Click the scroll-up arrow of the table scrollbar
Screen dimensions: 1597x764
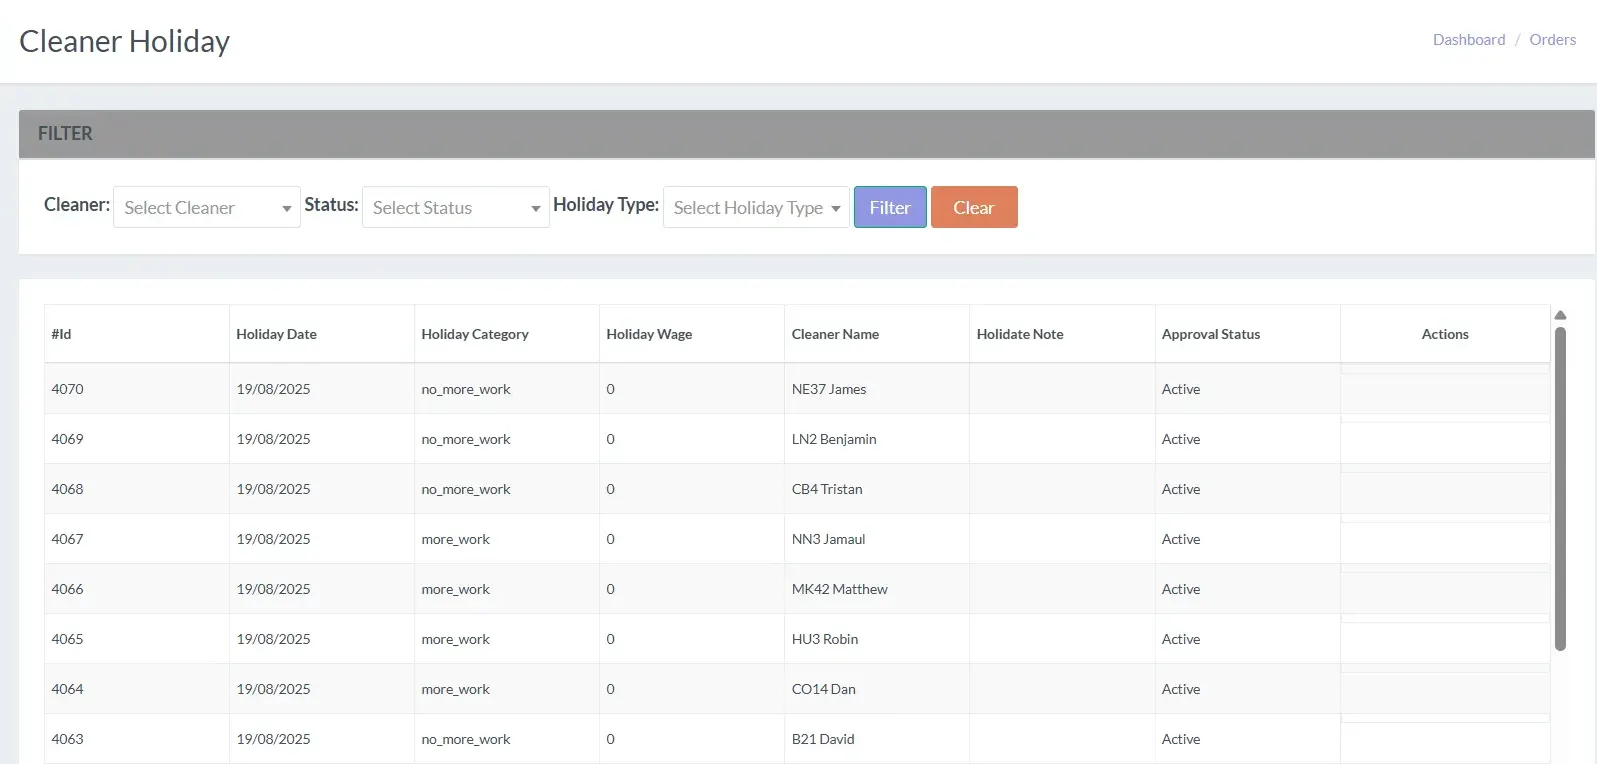pos(1560,315)
